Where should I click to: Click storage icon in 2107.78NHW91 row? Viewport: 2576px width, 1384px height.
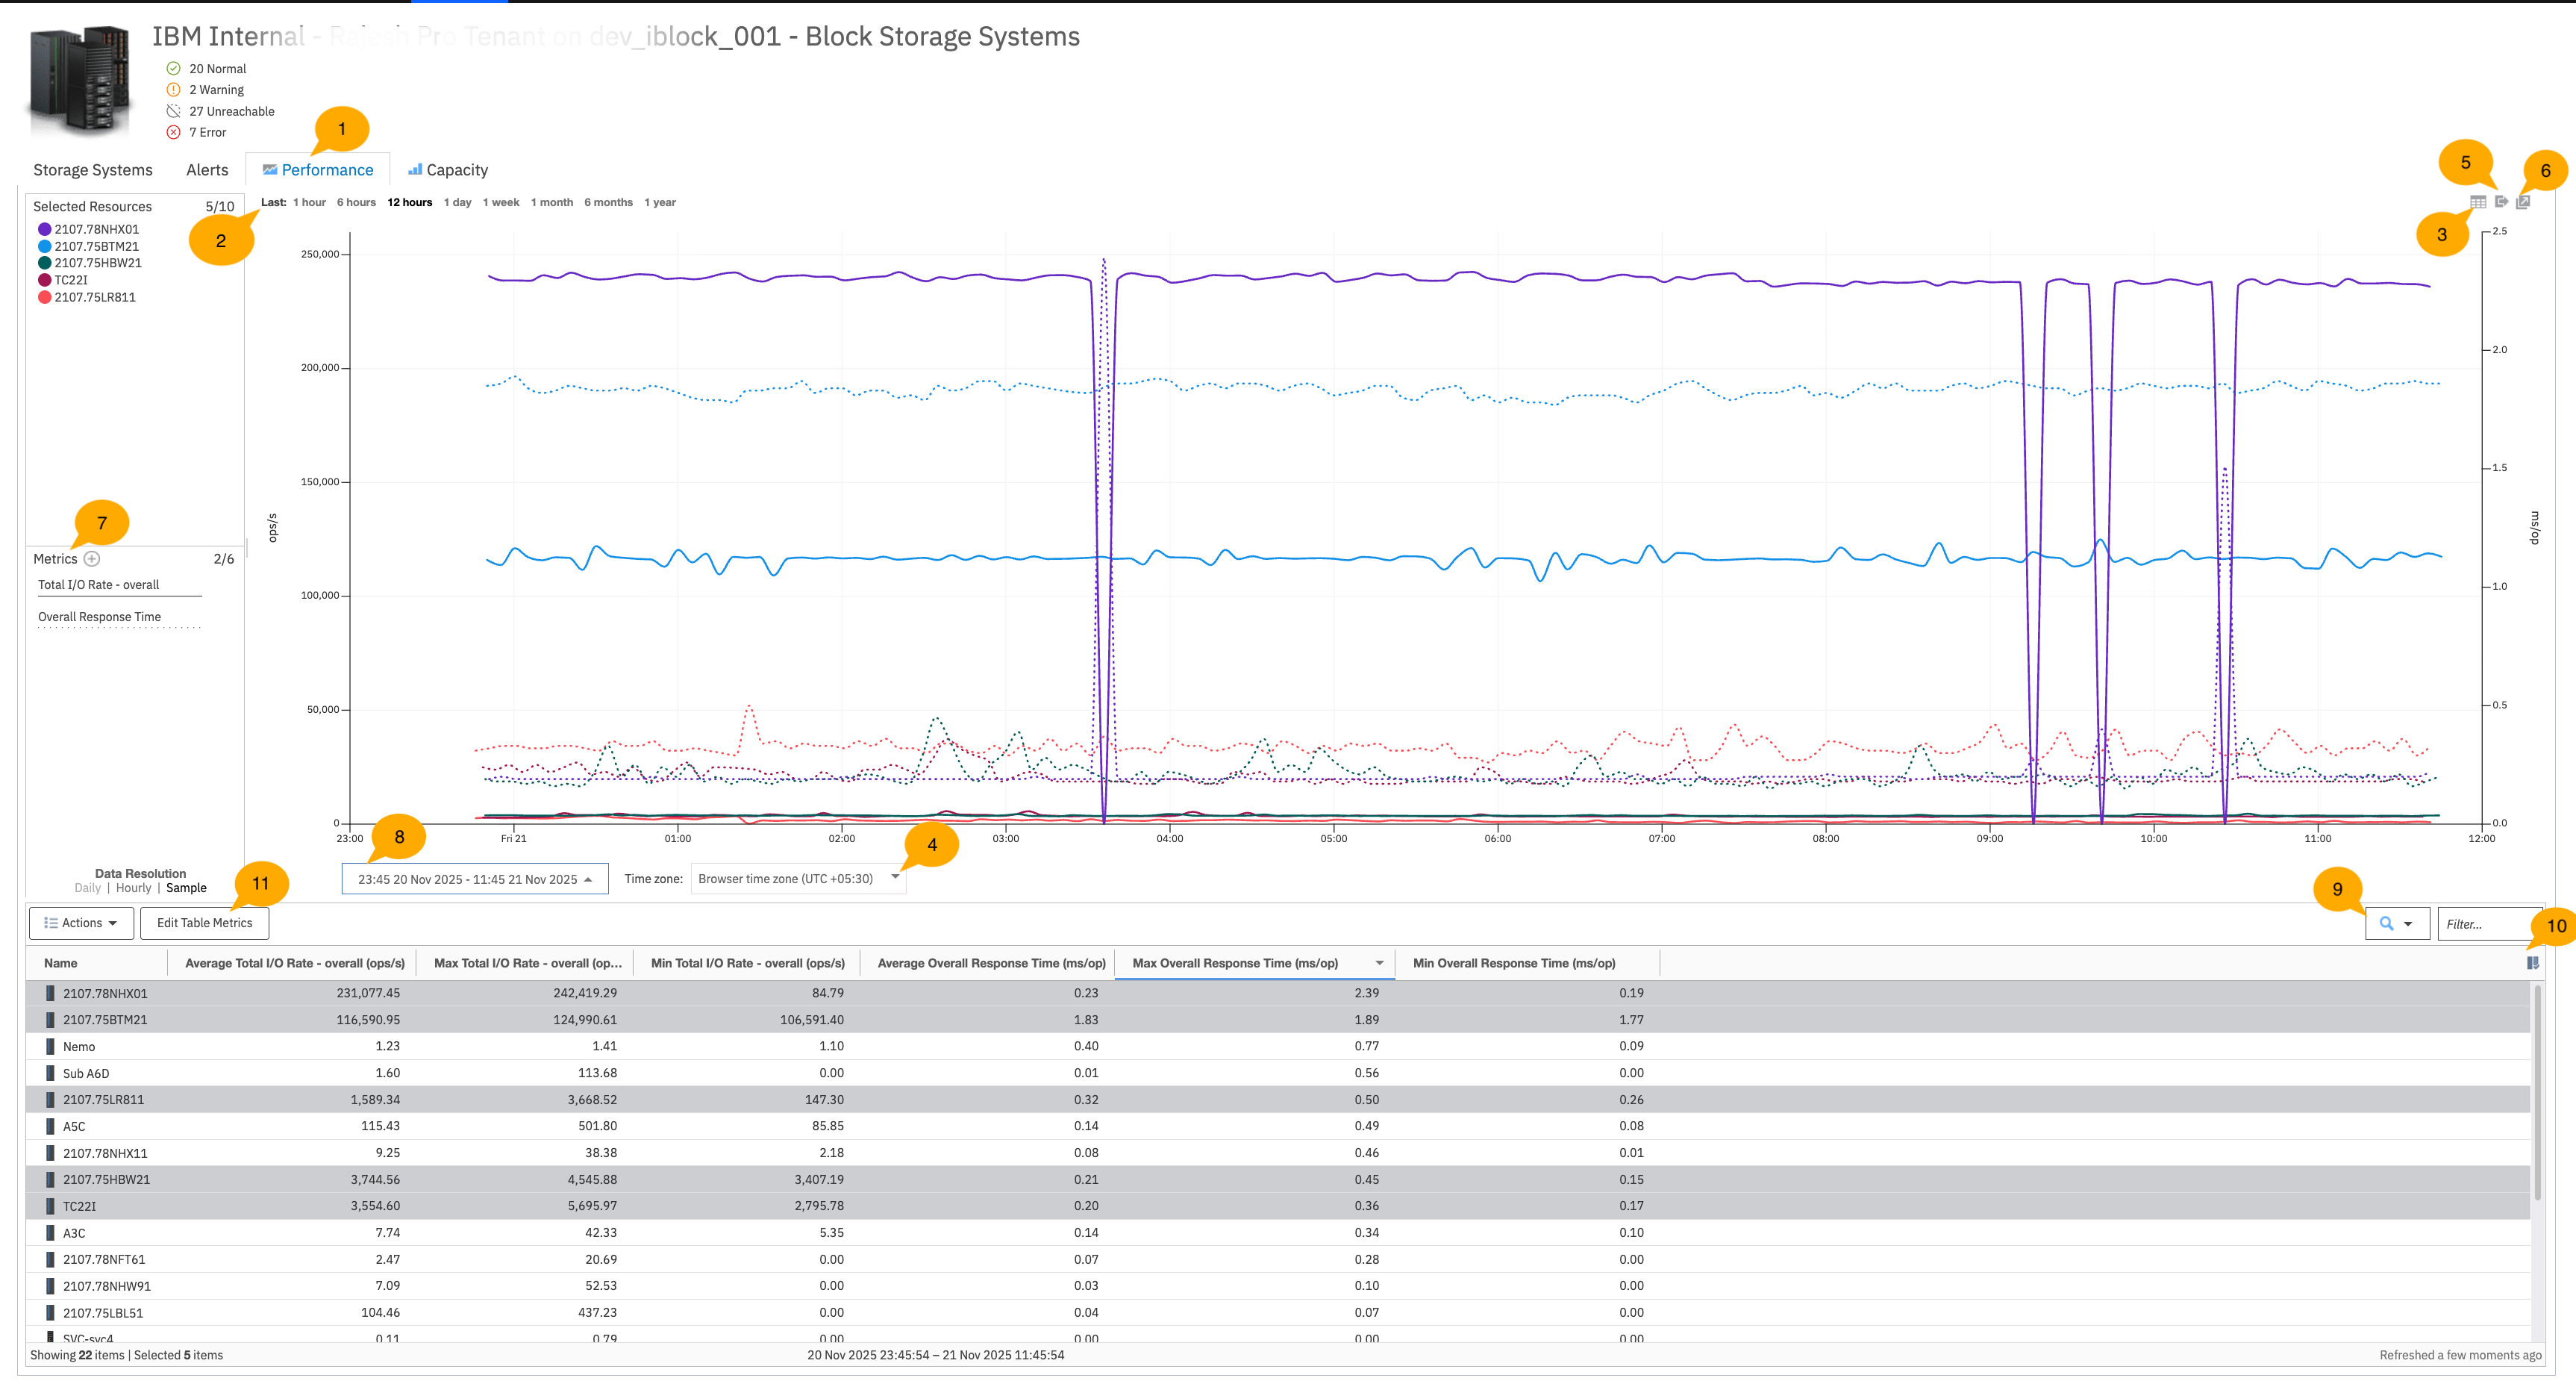coord(50,1286)
